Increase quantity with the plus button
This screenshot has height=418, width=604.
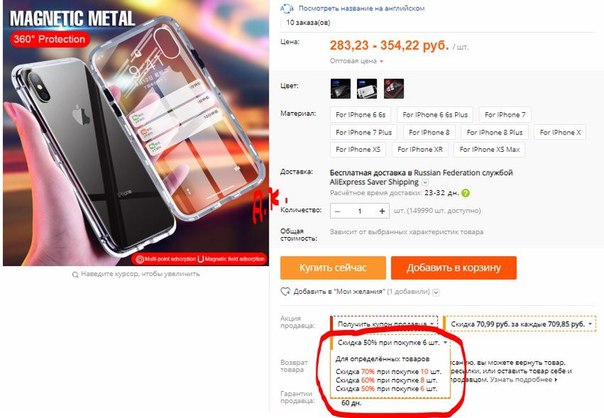click(382, 211)
